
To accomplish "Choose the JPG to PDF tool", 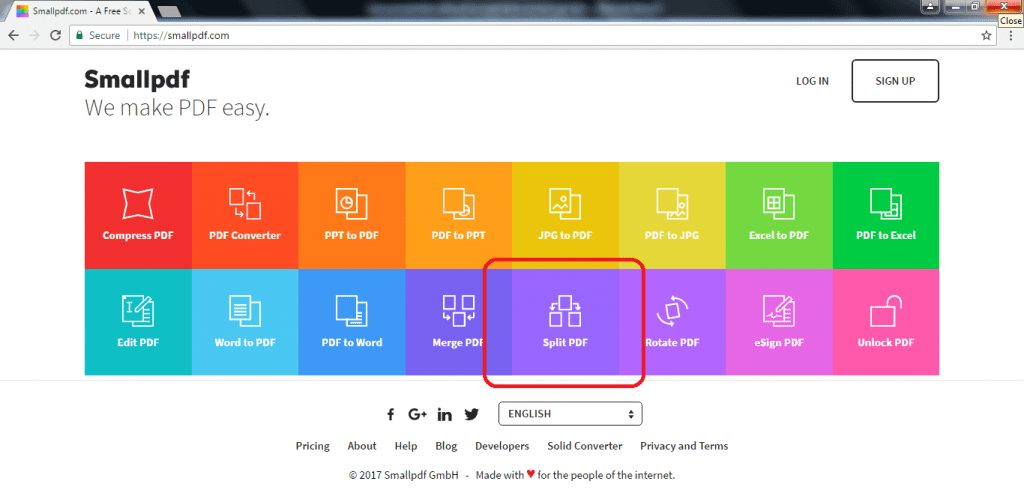I will (565, 215).
